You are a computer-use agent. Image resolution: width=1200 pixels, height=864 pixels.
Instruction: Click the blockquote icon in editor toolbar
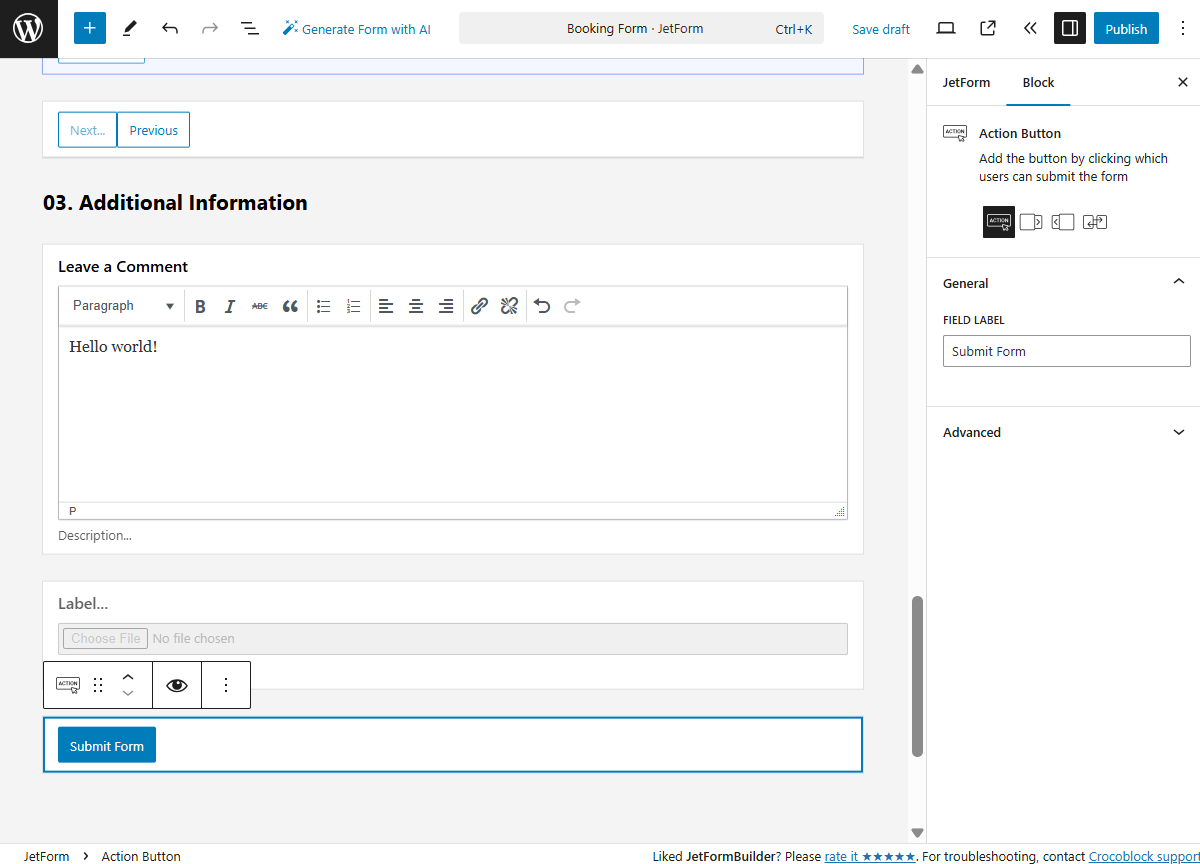pos(290,306)
